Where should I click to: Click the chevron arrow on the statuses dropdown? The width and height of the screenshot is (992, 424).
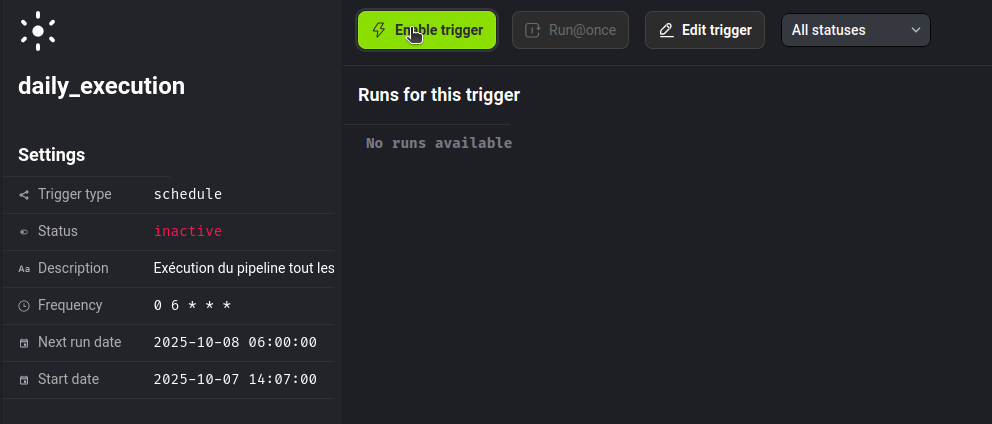click(x=915, y=30)
